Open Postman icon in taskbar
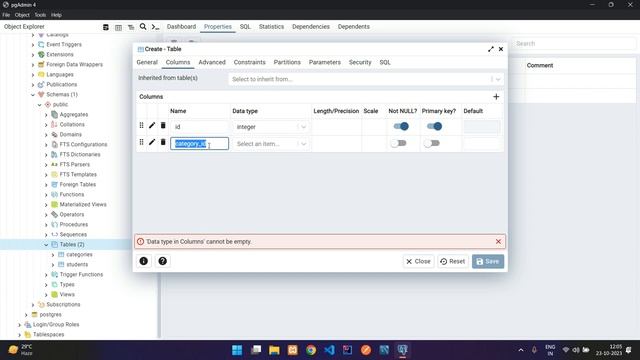The image size is (640, 360). [366, 350]
